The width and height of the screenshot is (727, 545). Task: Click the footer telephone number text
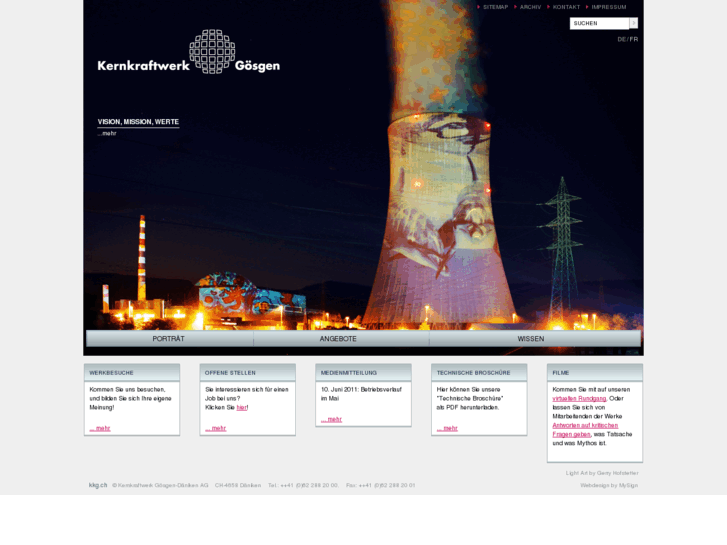tap(303, 485)
